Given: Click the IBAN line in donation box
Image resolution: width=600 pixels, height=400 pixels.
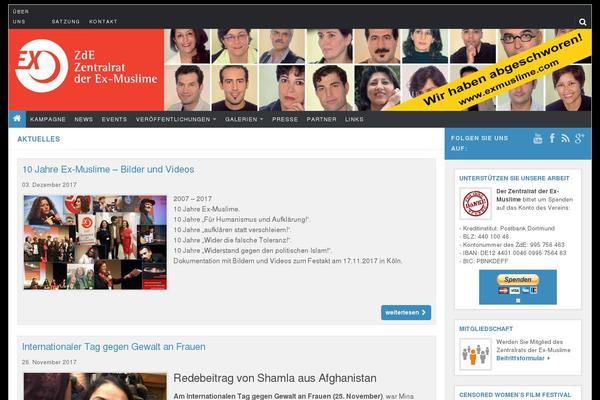Looking at the screenshot, I should point(513,253).
